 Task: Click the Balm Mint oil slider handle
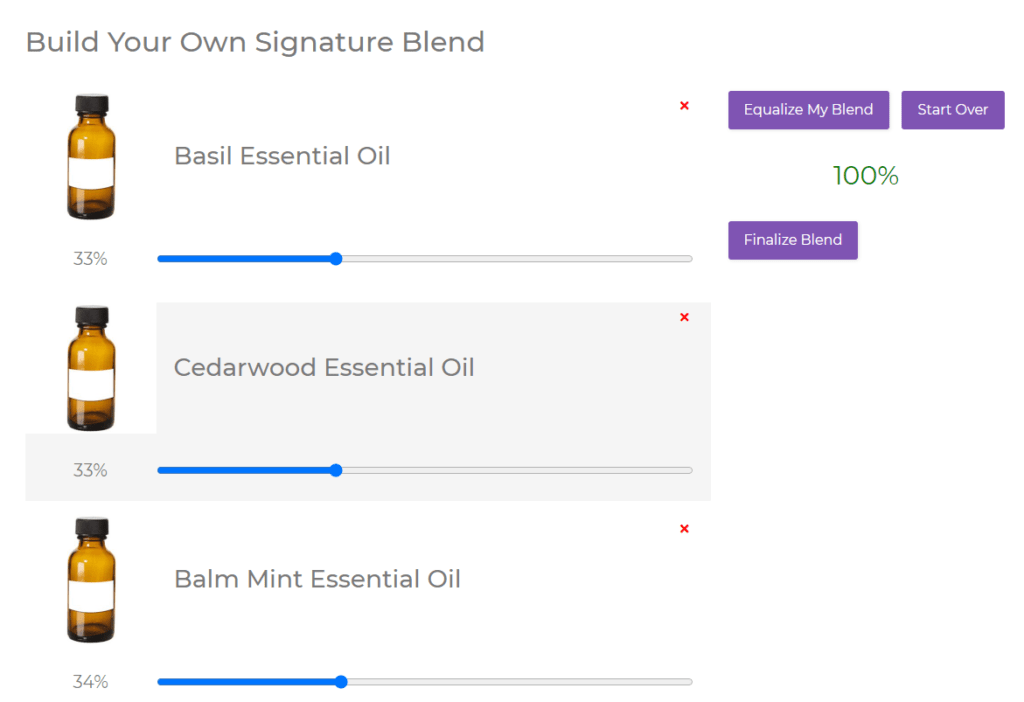pyautogui.click(x=341, y=682)
